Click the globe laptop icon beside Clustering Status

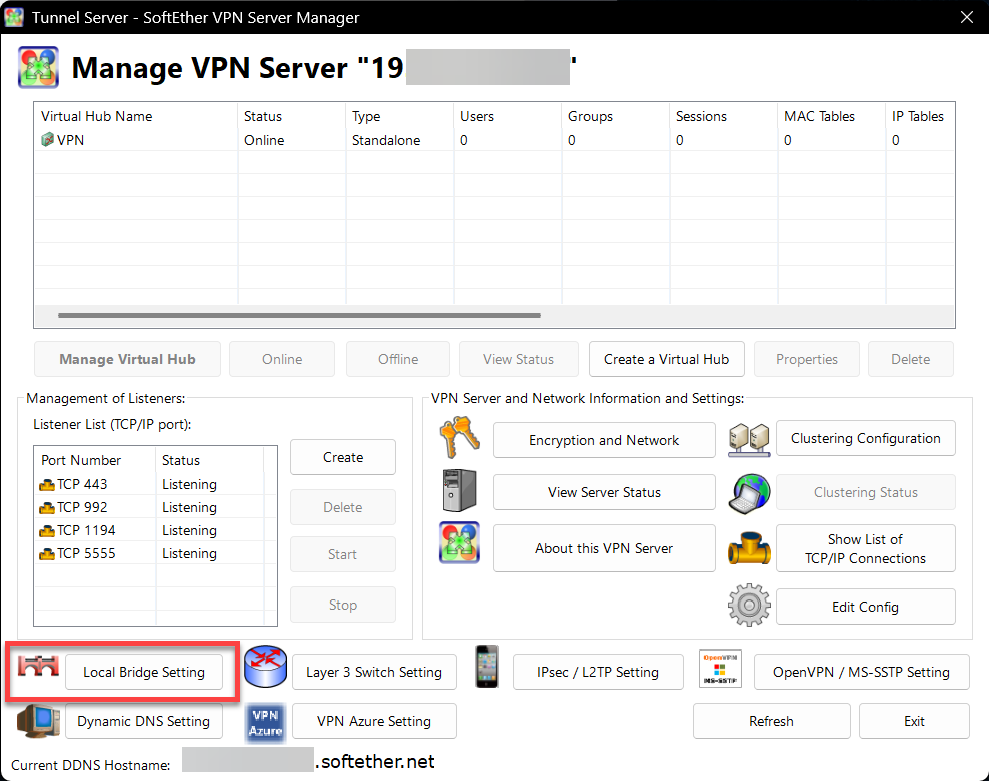tap(749, 493)
